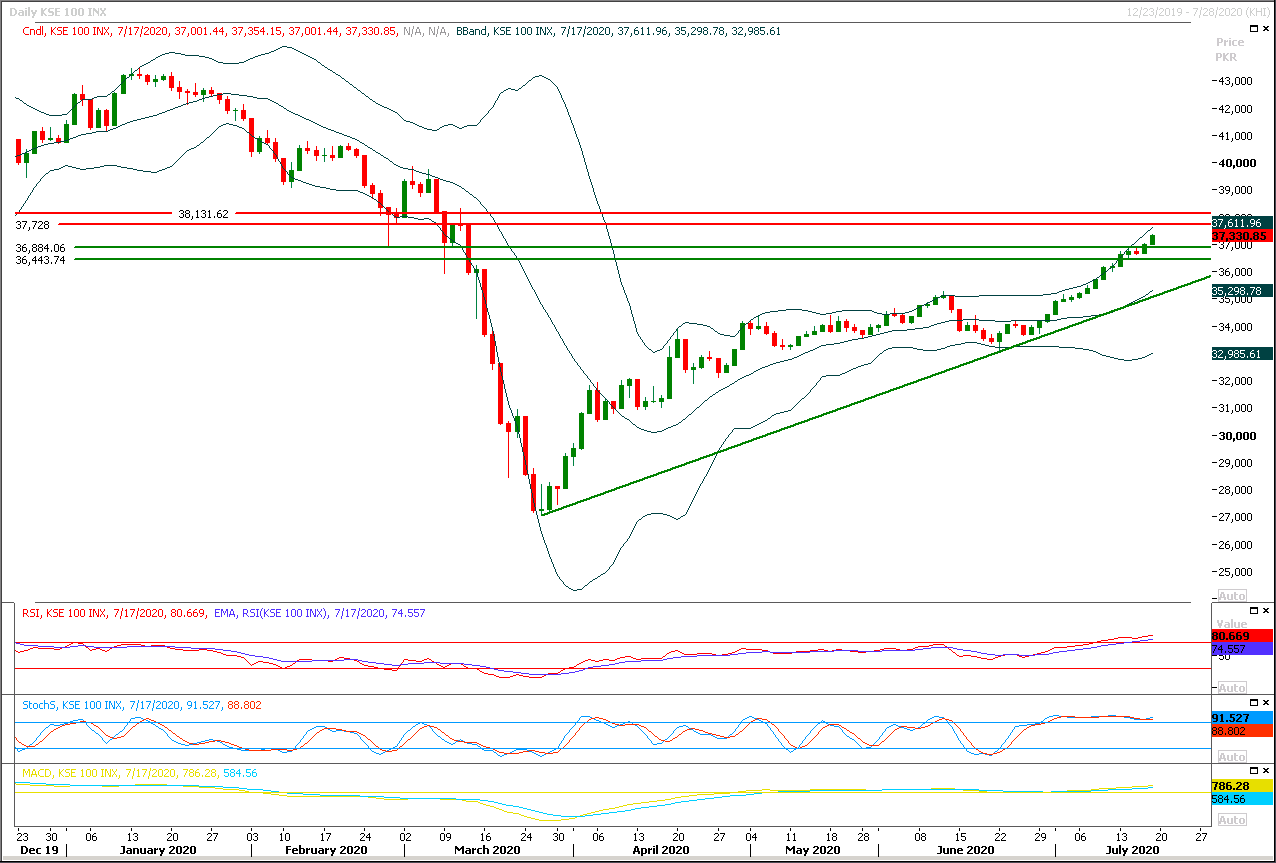Image resolution: width=1276 pixels, height=863 pixels.
Task: Click the 88.802 StochS value tag
Action: pos(1242,732)
